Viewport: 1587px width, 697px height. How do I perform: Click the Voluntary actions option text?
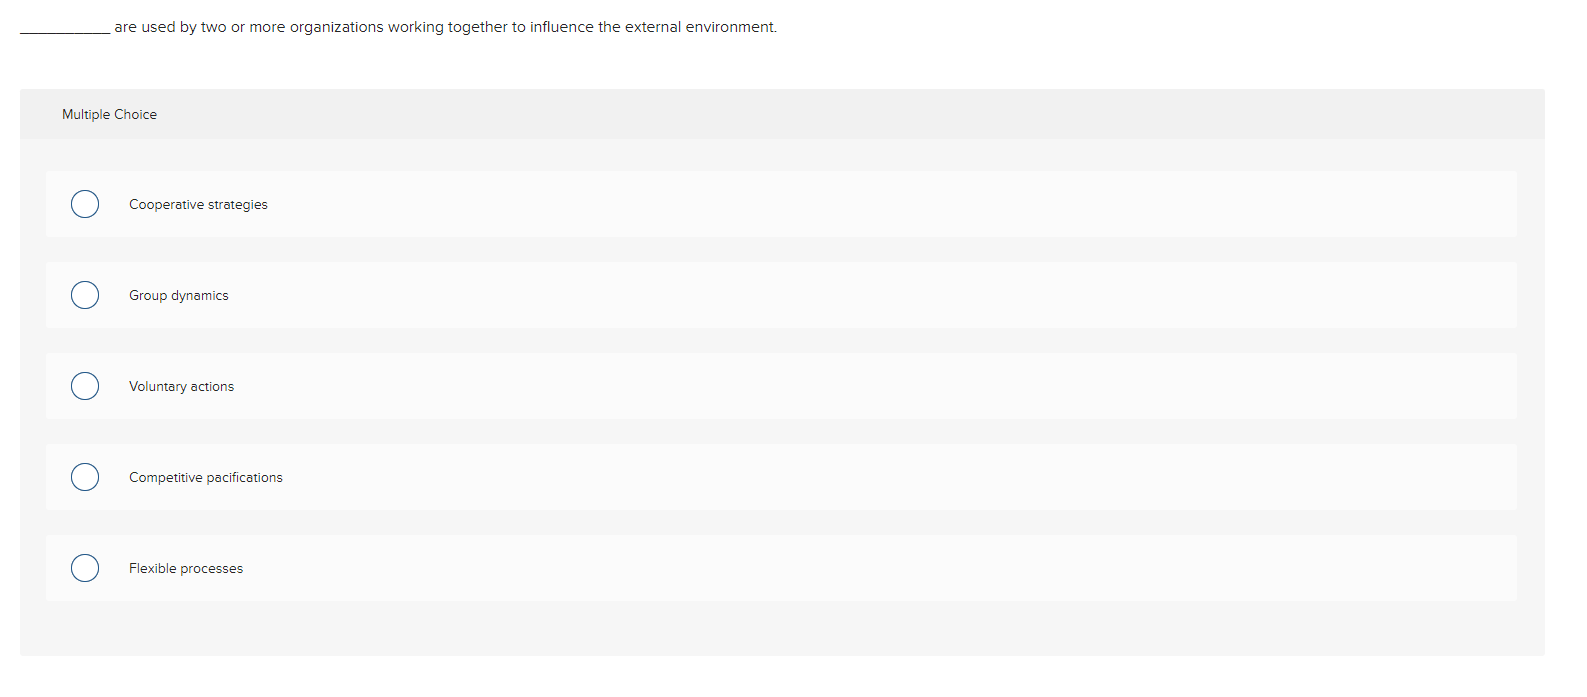181,386
